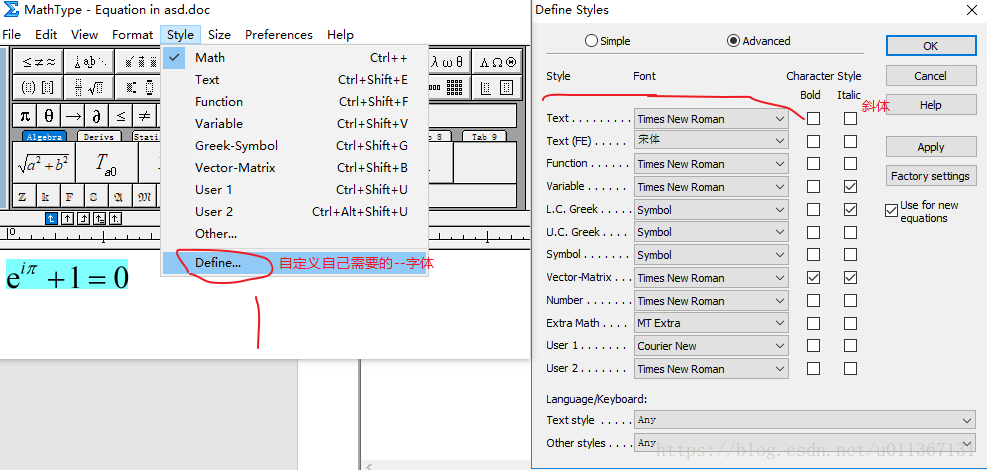Insert the Fraktur A symbol
The image size is (987, 470).
pos(118,196)
